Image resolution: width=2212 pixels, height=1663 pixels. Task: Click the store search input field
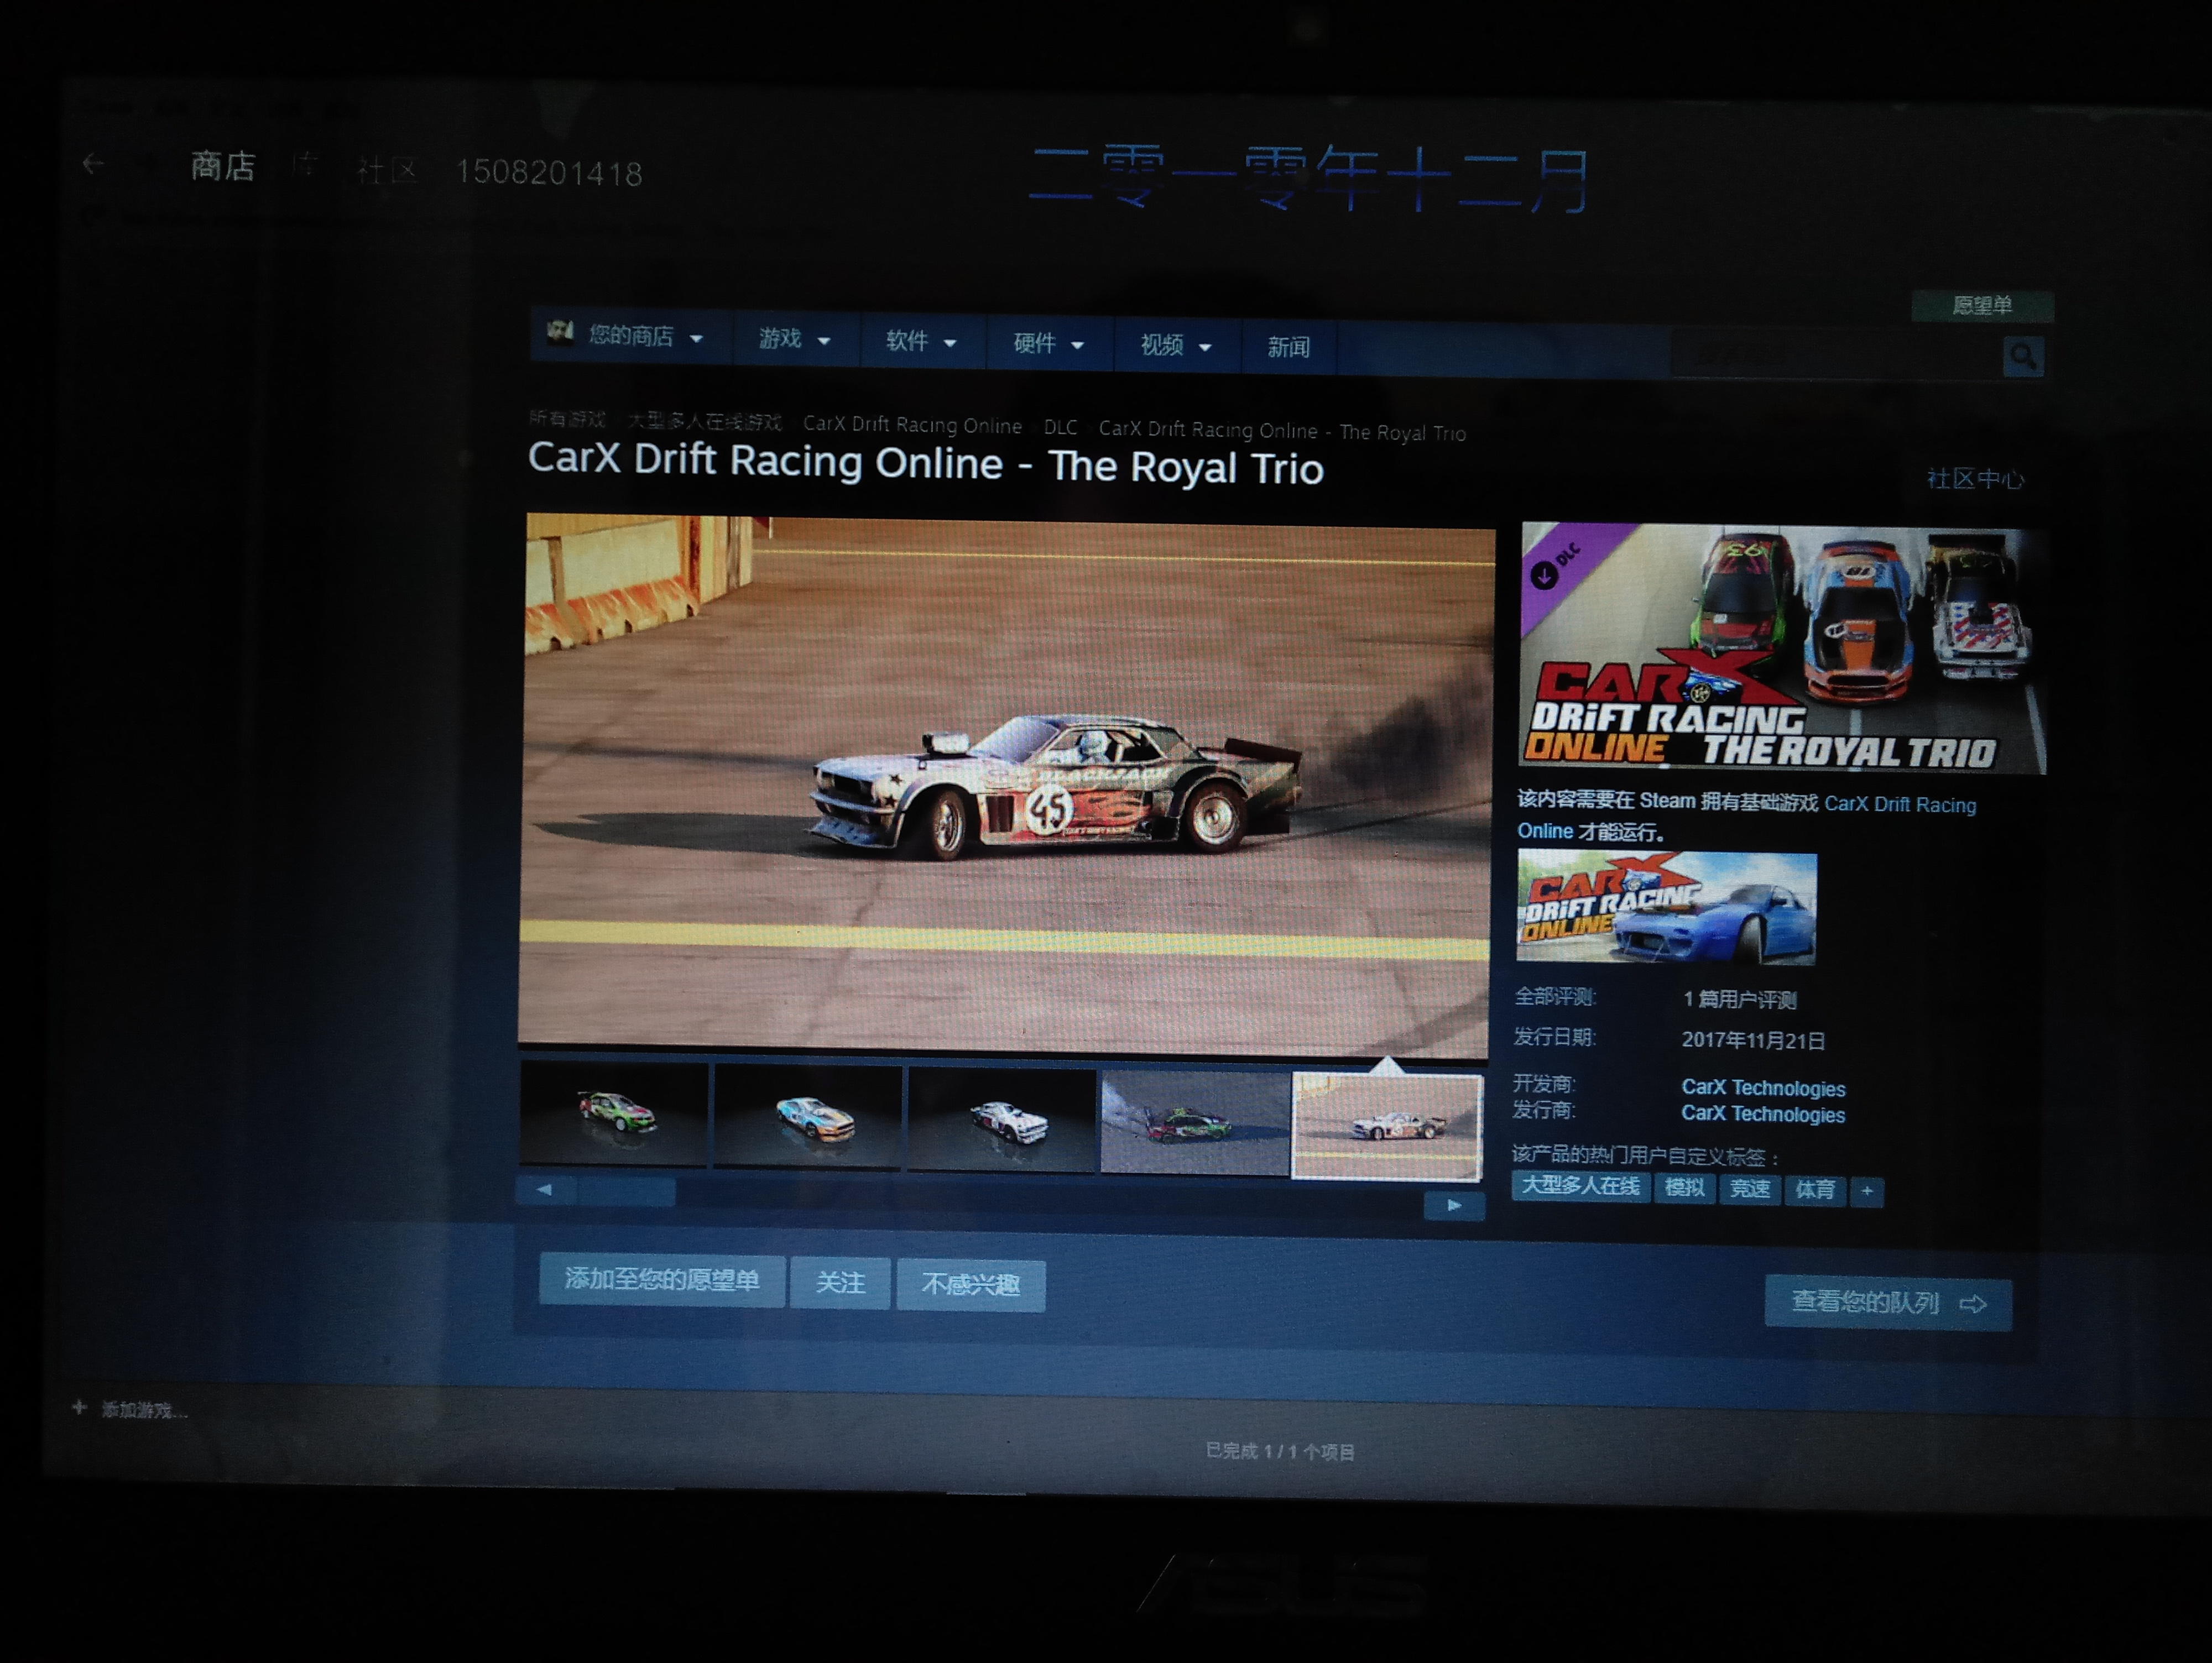(1837, 355)
